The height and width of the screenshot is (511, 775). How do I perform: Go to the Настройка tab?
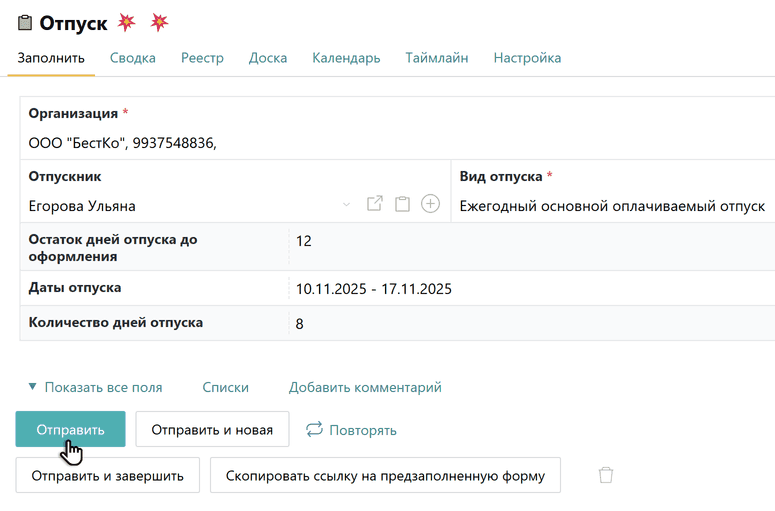[x=527, y=58]
